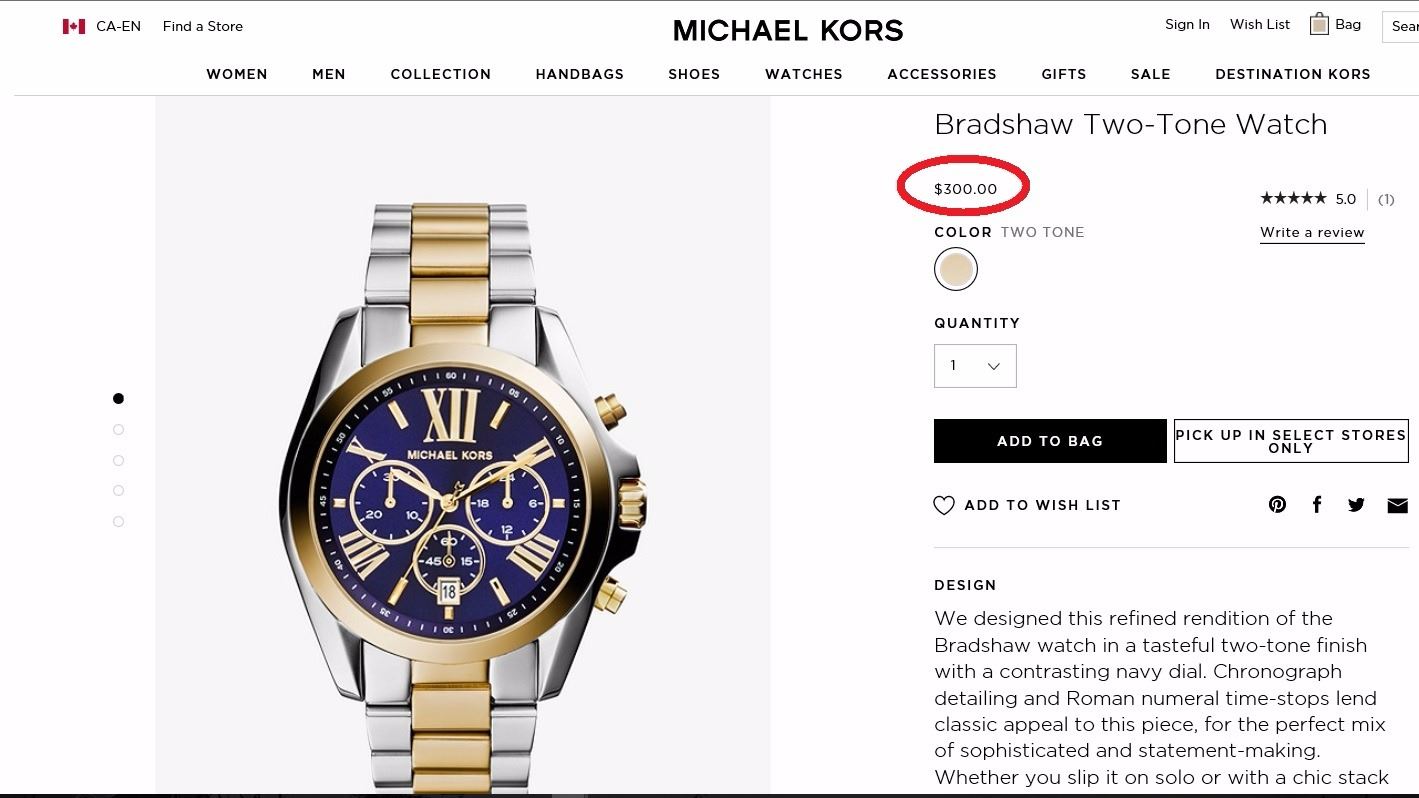This screenshot has width=1419, height=798.
Task: Click the heart wish list icon
Action: click(944, 506)
